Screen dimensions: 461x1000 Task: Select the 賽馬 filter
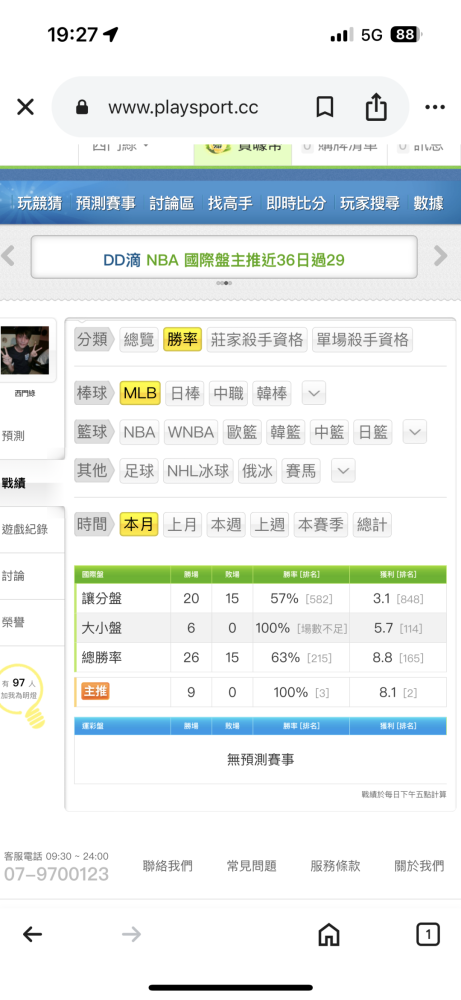(x=301, y=471)
